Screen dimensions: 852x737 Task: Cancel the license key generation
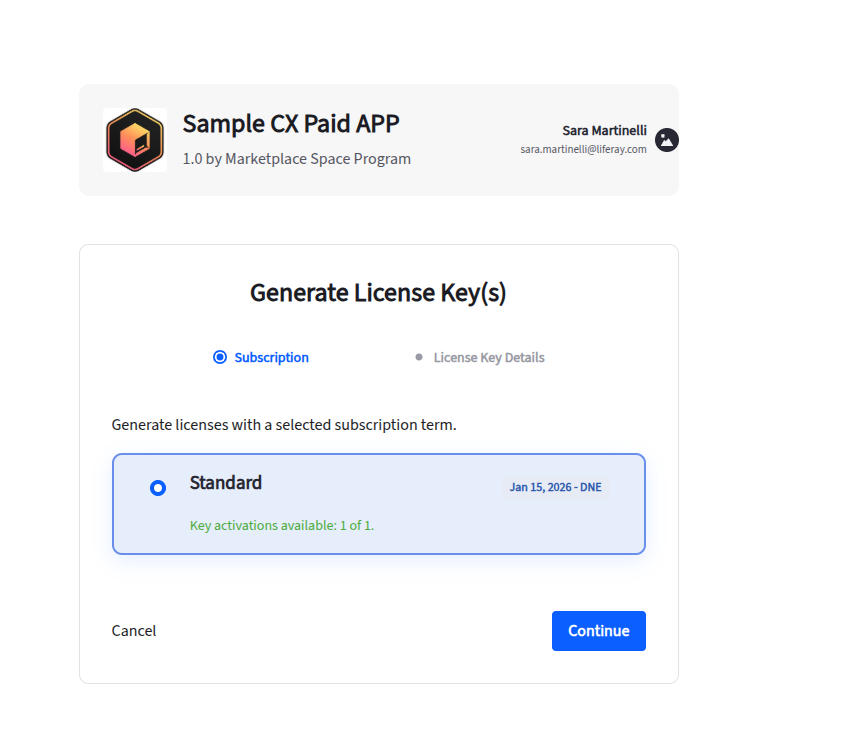[134, 631]
